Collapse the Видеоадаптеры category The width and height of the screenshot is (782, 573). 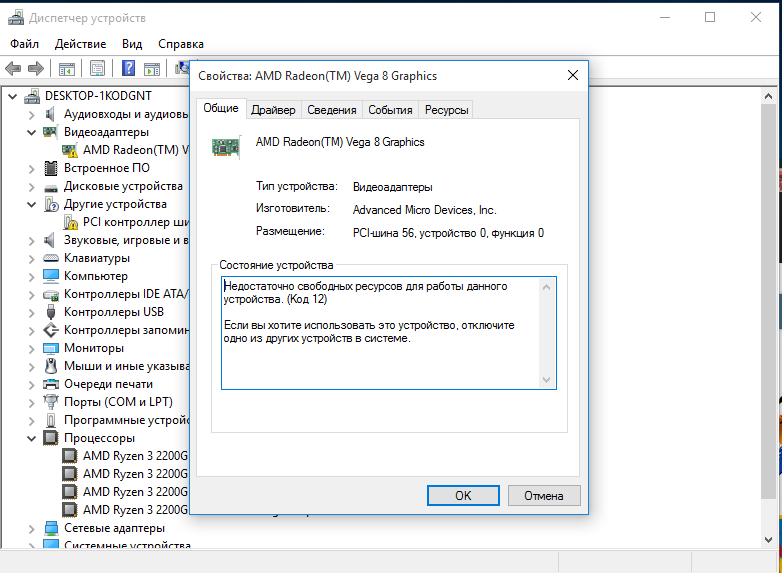click(x=31, y=132)
